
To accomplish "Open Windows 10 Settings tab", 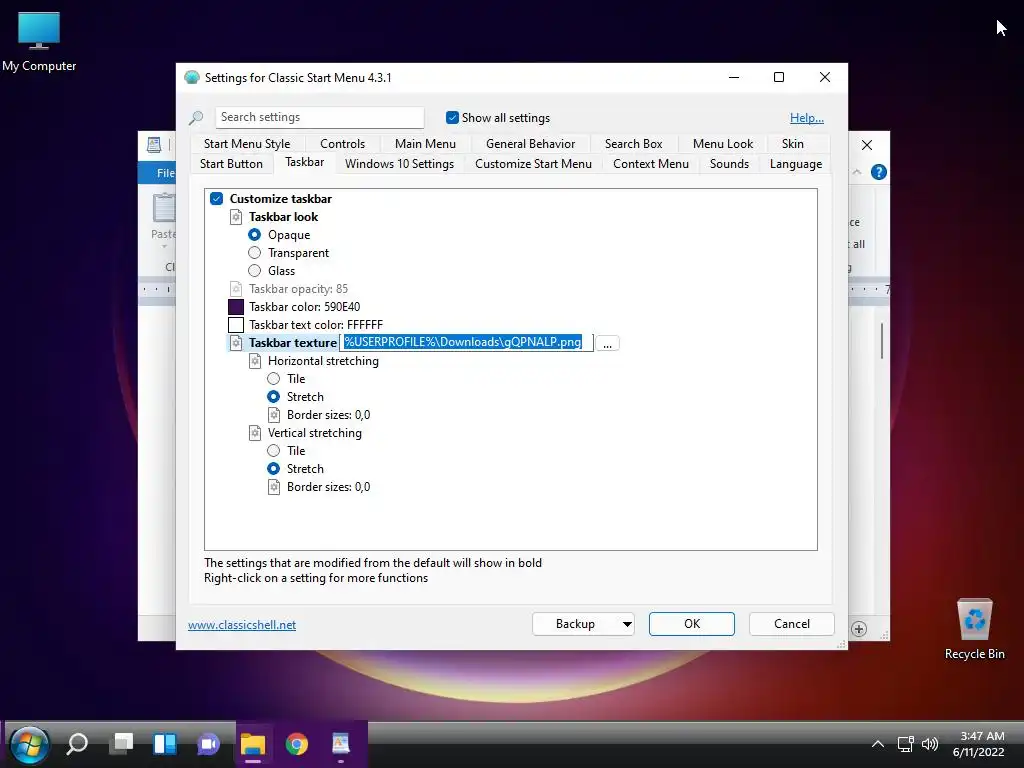I will click(x=400, y=164).
